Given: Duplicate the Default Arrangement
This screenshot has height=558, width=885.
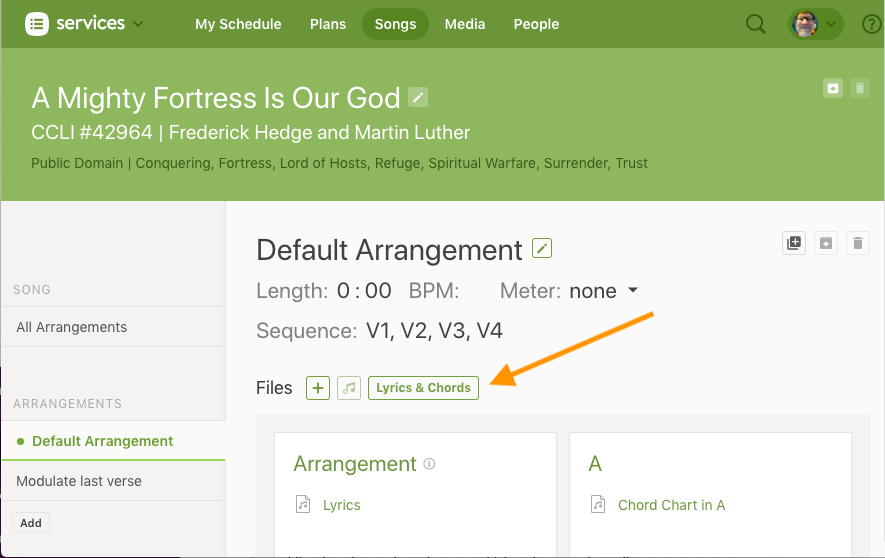Looking at the screenshot, I should (x=794, y=242).
